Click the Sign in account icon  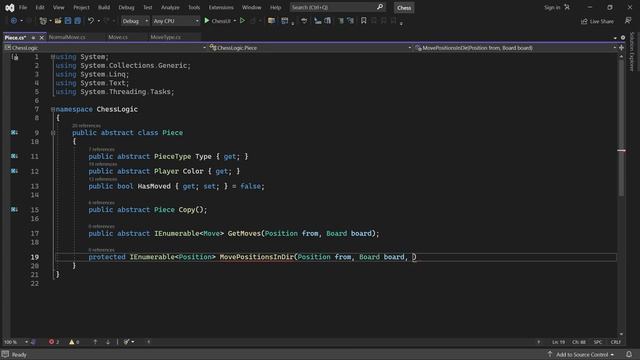tap(567, 7)
